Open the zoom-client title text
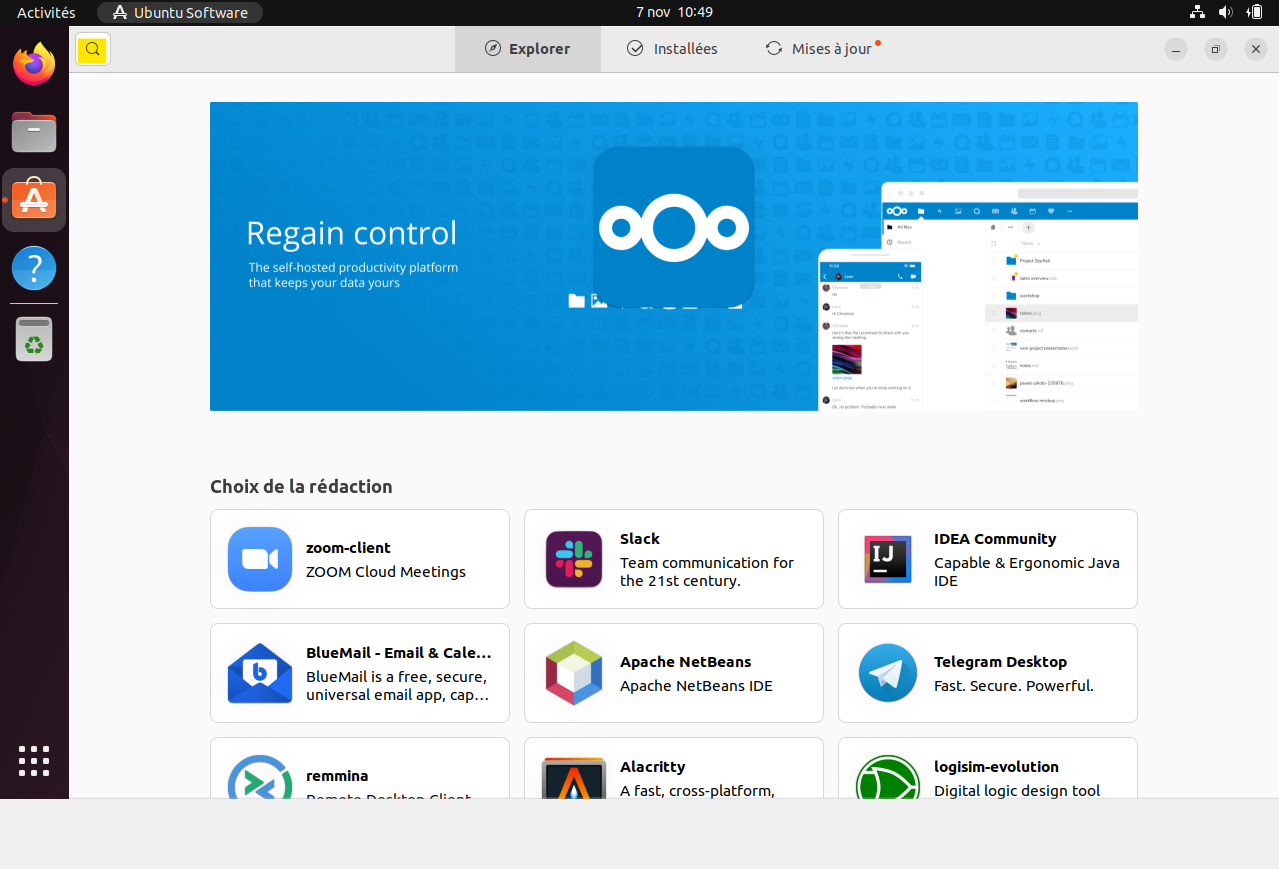 [348, 548]
